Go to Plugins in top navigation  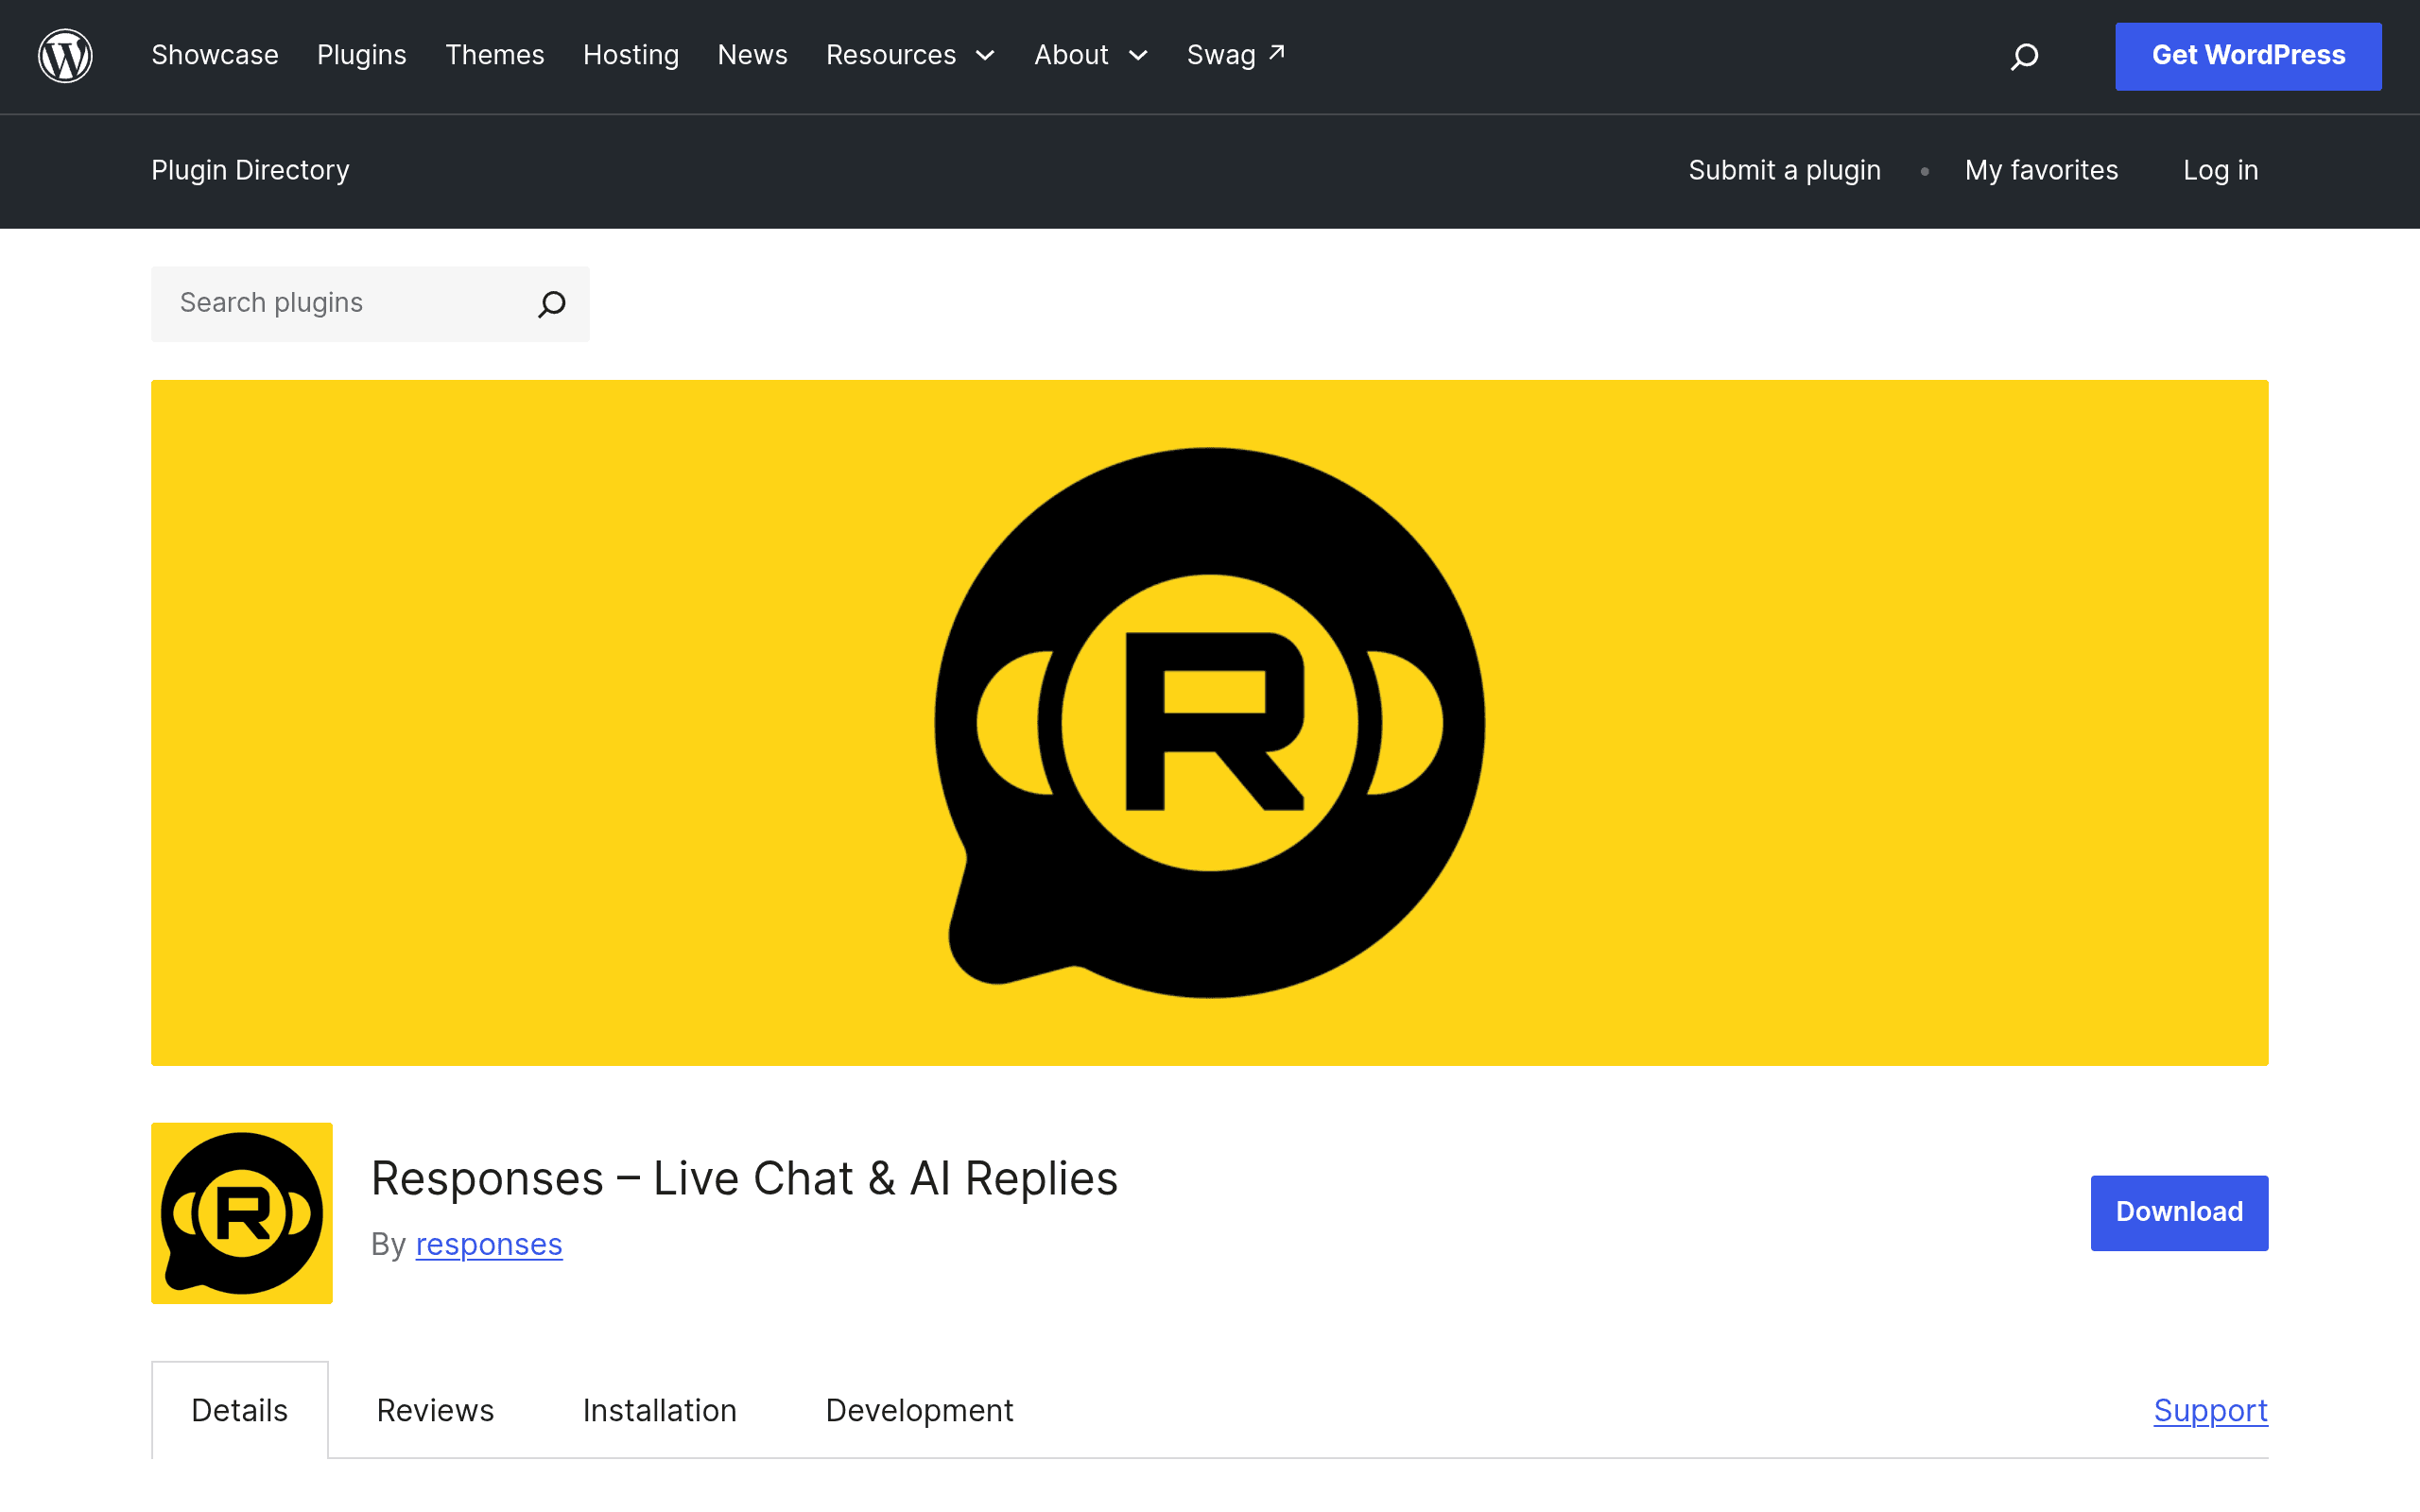[x=362, y=55]
